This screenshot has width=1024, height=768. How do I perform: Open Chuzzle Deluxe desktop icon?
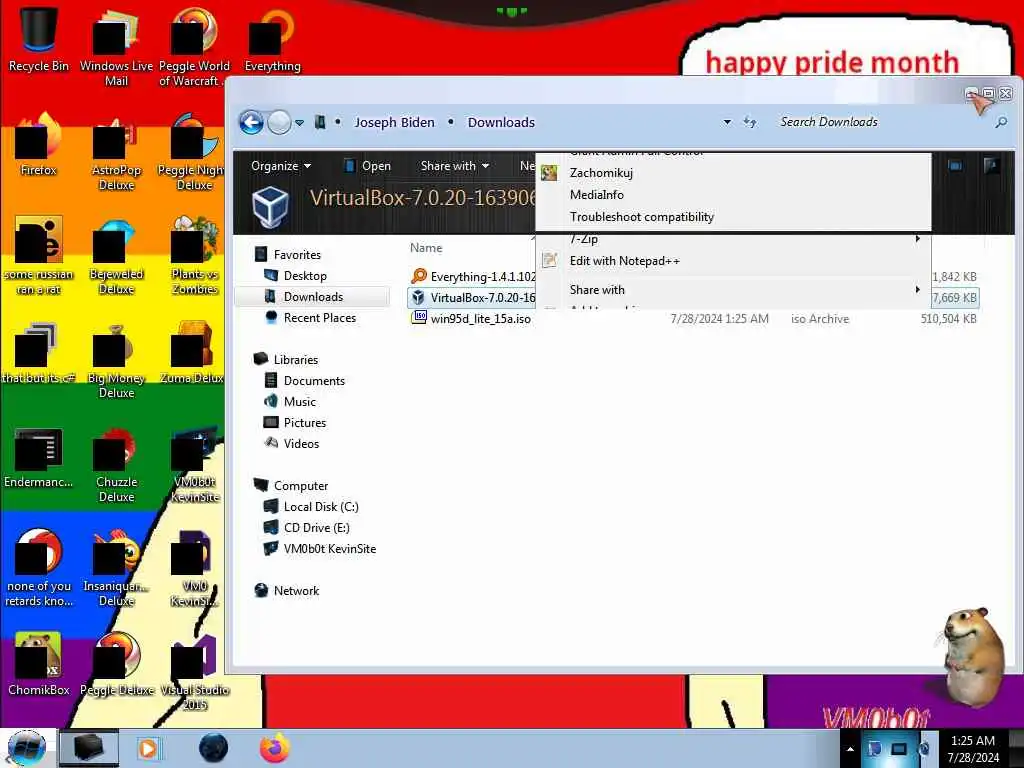[x=116, y=464]
